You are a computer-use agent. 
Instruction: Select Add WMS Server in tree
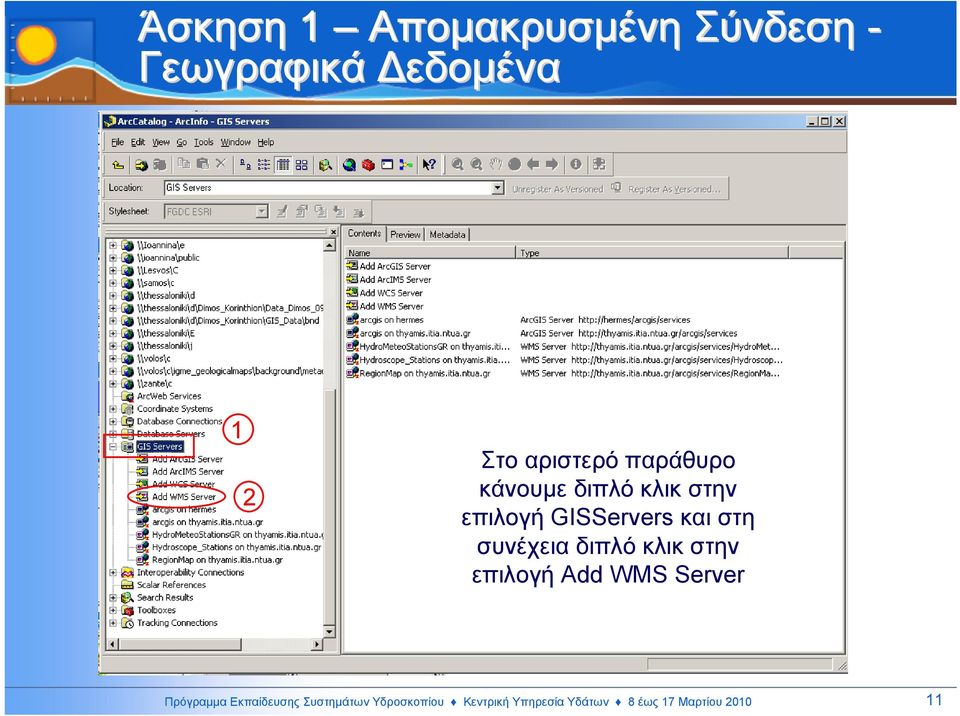pyautogui.click(x=184, y=497)
